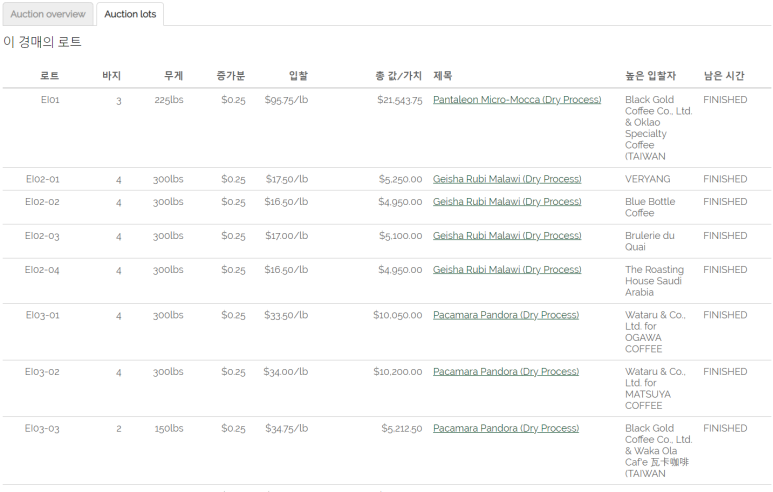773x492 pixels.
Task: Click high bidder Blue Bottle Coffee
Action: tap(650, 207)
